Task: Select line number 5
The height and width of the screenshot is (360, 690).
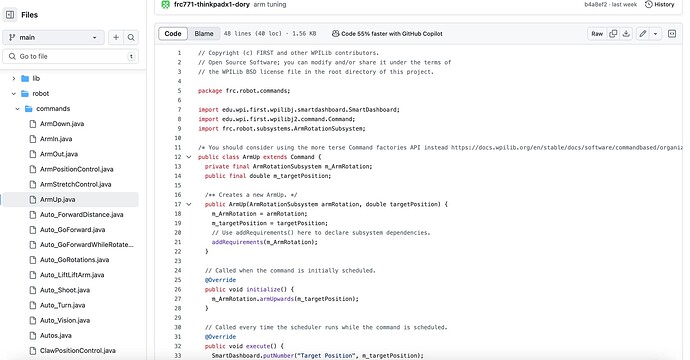Action: click(179, 91)
